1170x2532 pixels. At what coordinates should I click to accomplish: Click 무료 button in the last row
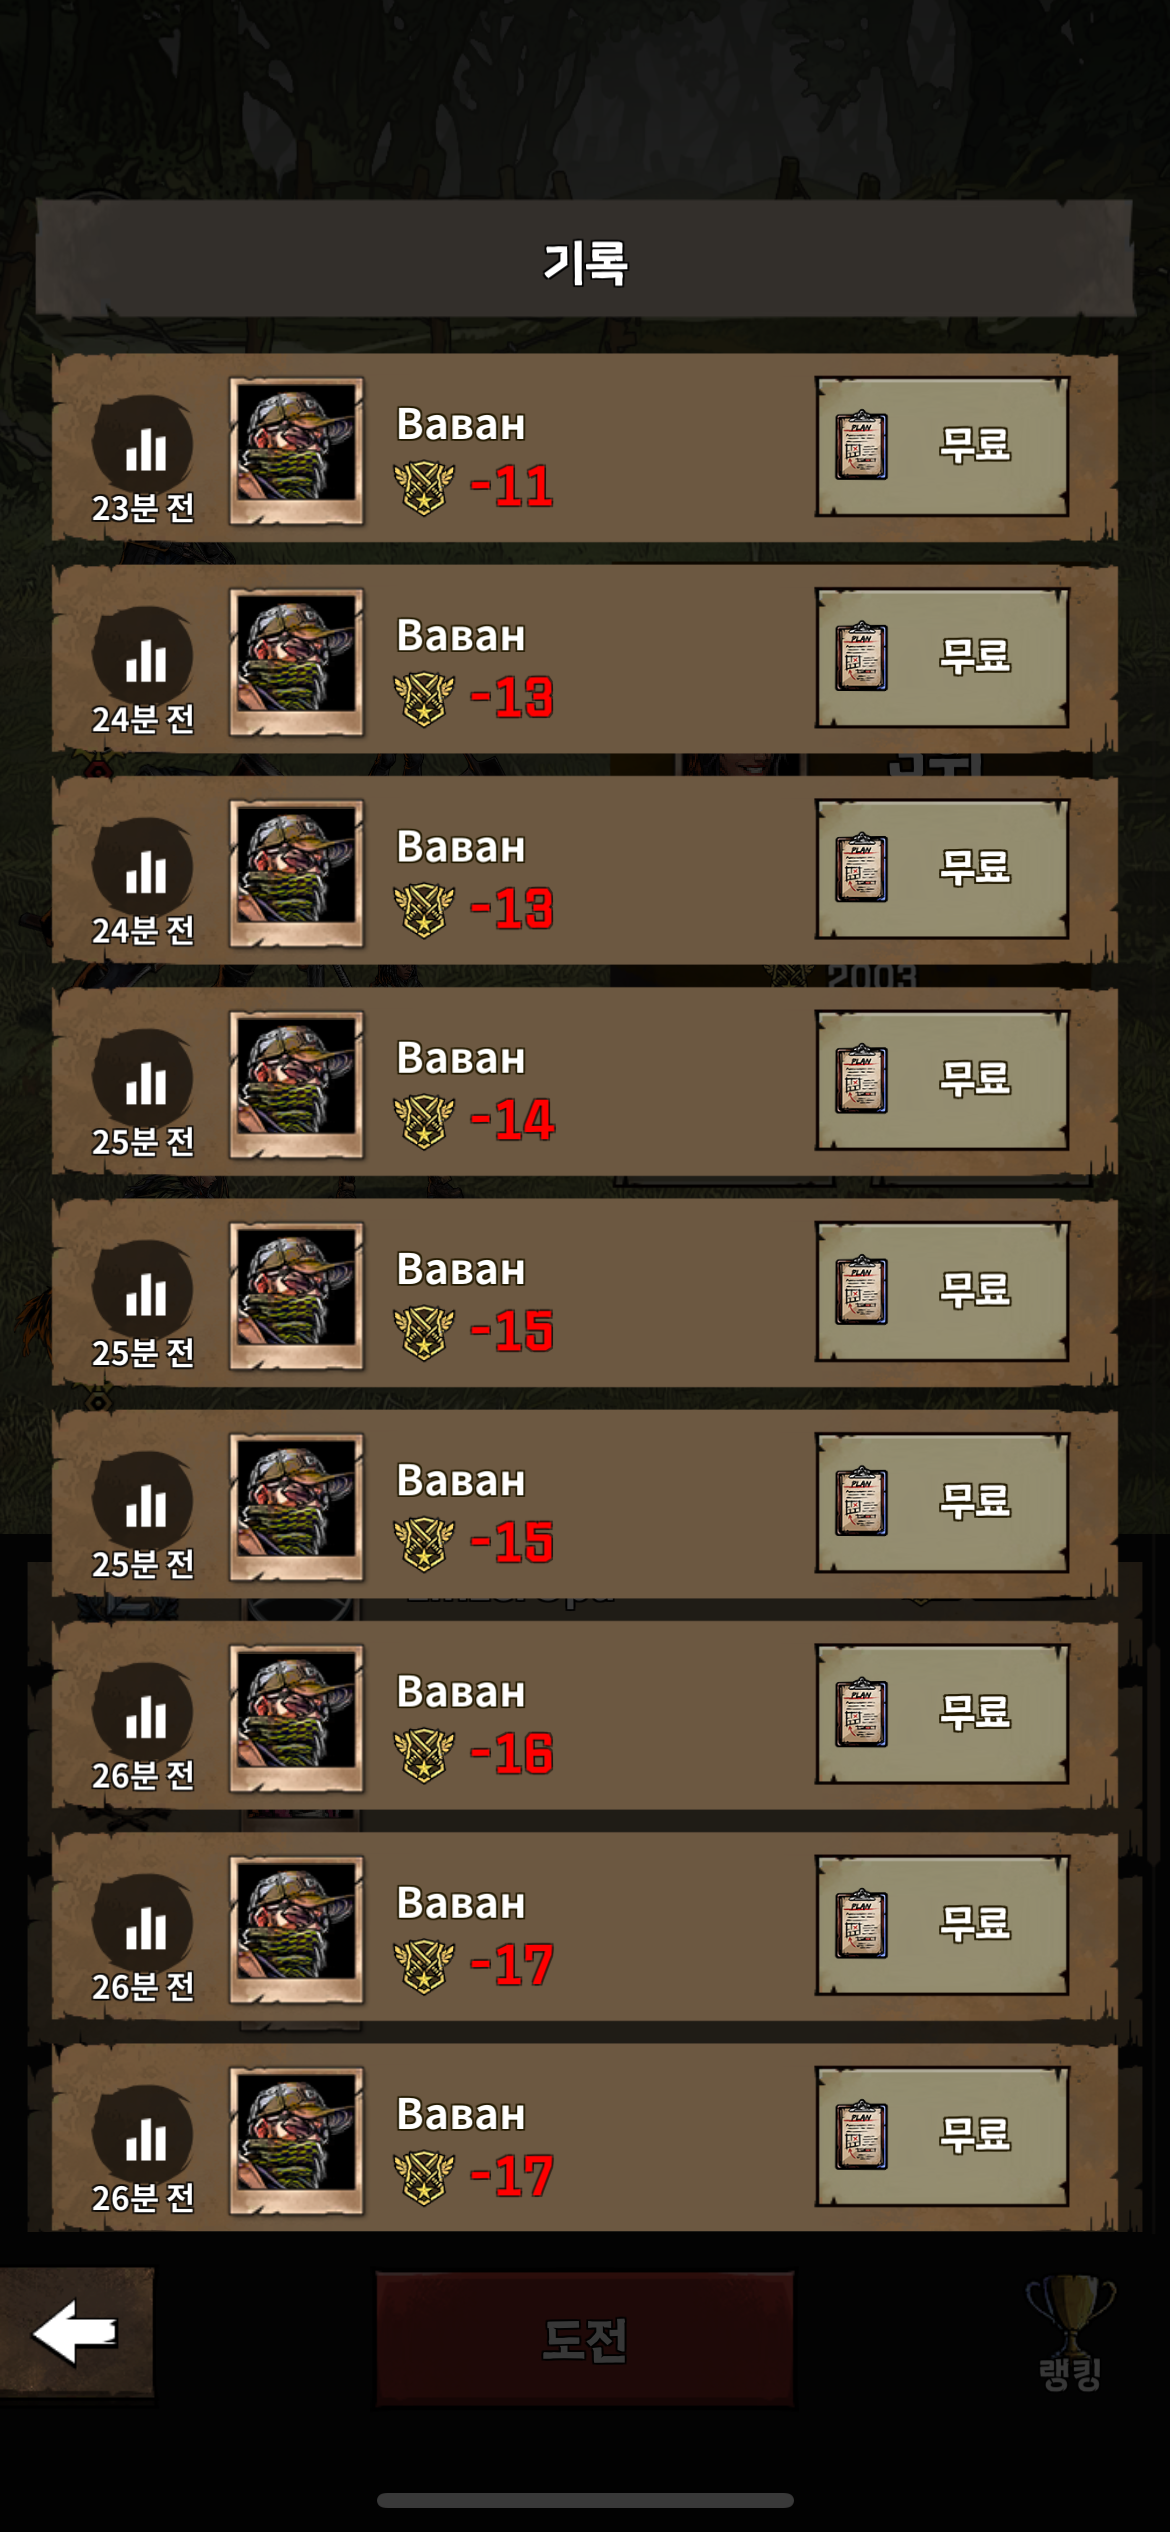tap(942, 2136)
